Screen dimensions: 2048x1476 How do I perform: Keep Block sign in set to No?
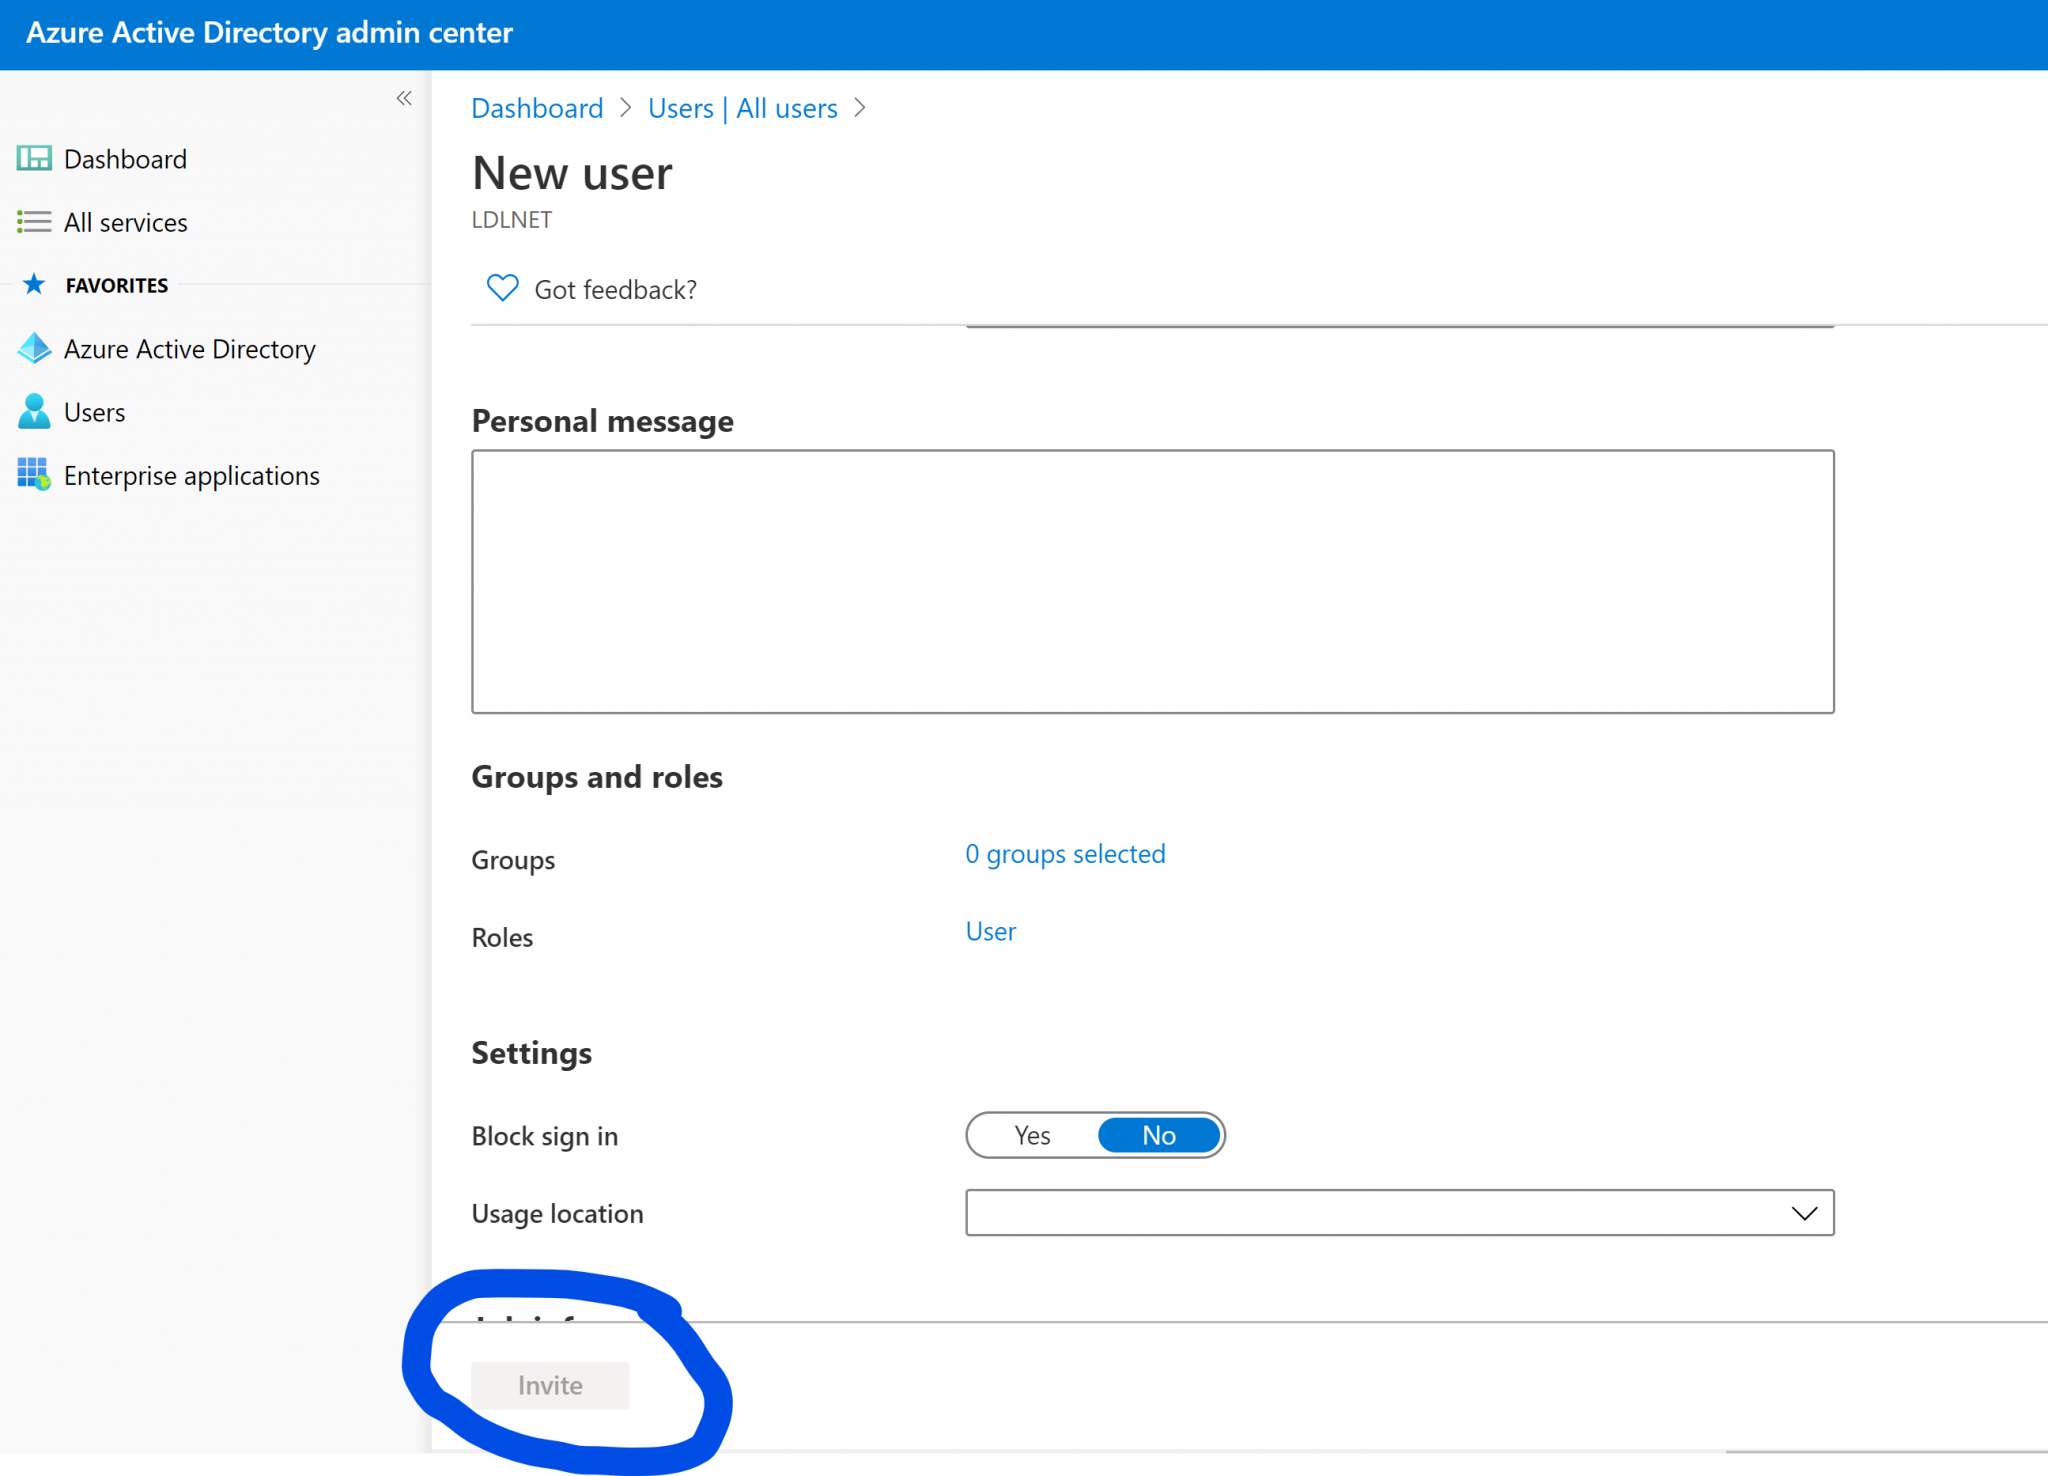(1158, 1135)
